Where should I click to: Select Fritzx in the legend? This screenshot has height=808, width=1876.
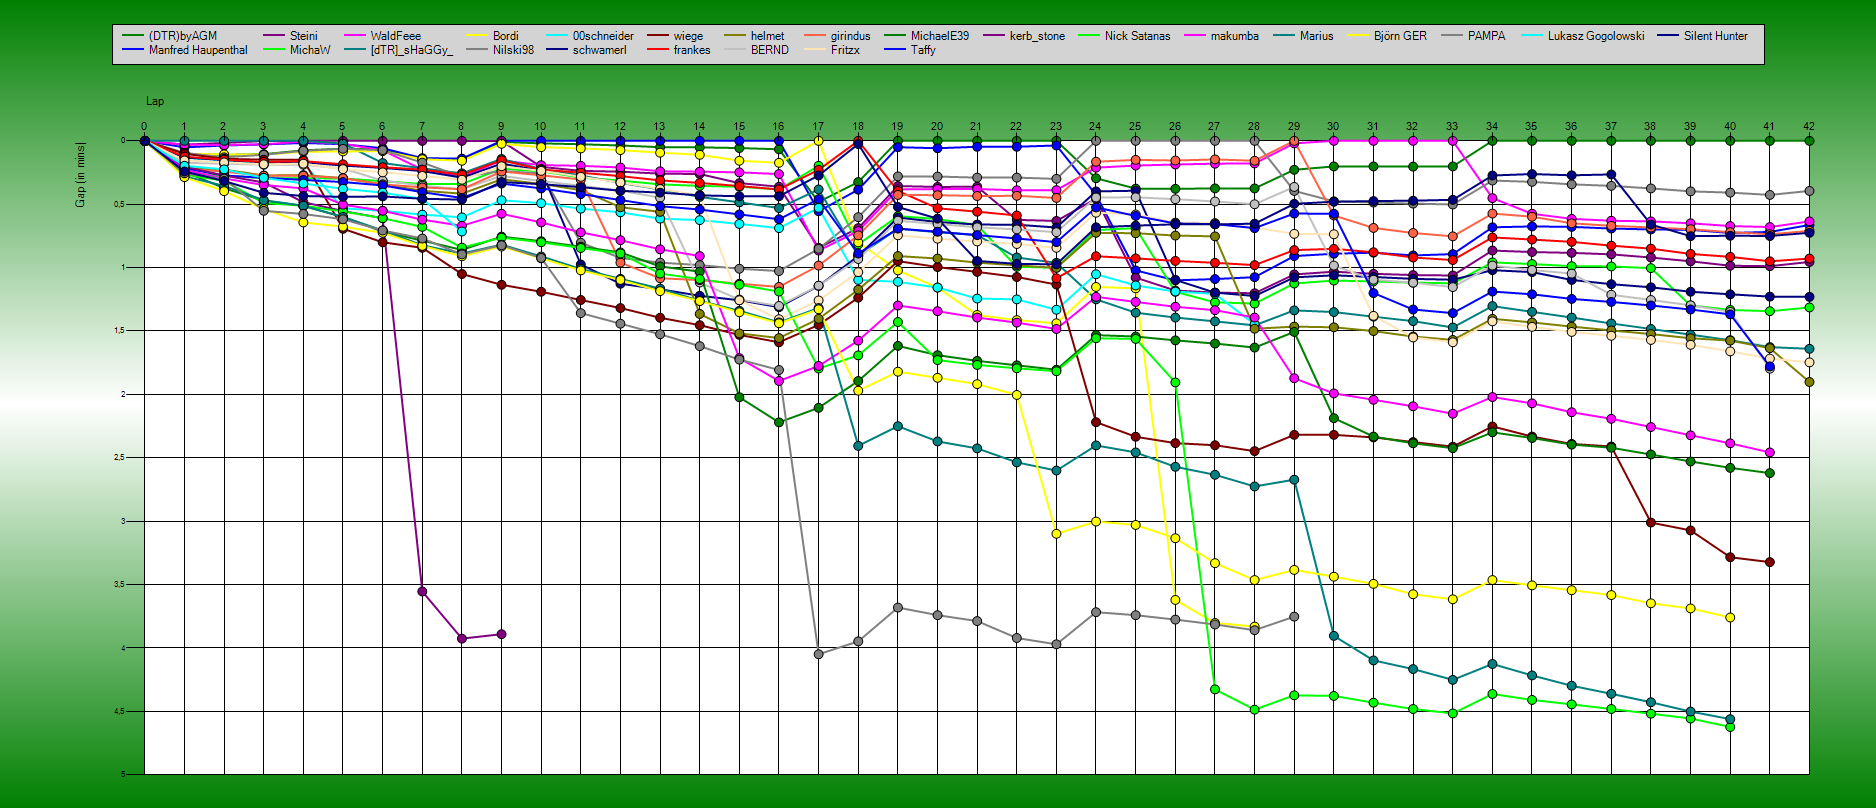(845, 50)
